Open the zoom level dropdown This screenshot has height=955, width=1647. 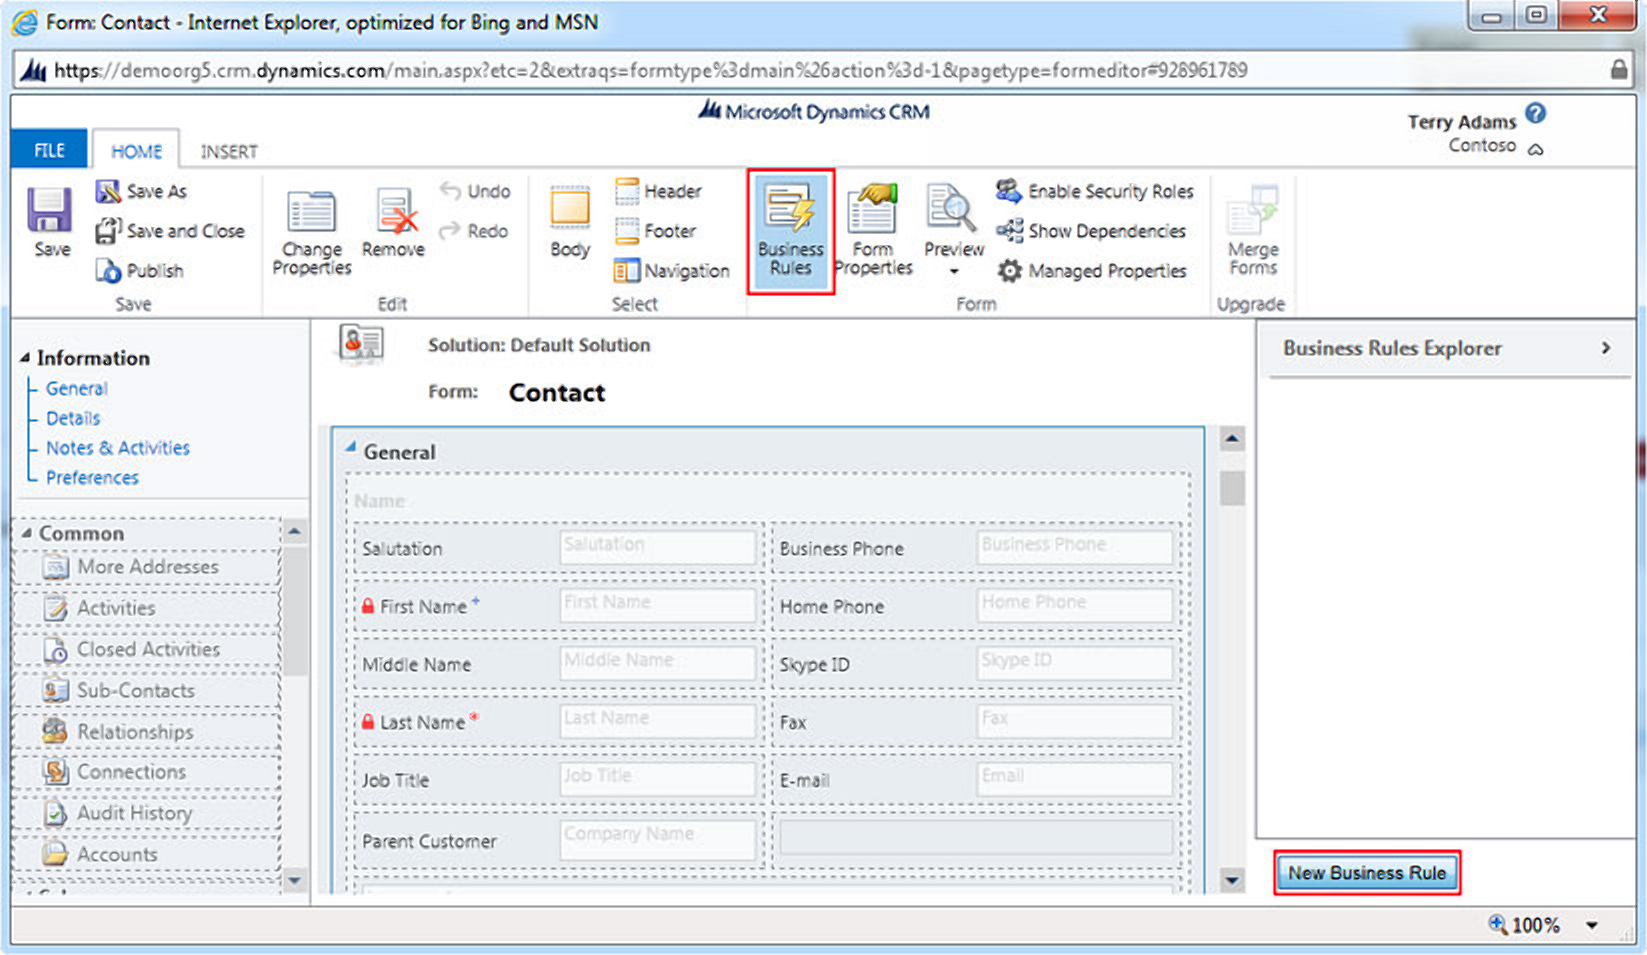click(1591, 925)
